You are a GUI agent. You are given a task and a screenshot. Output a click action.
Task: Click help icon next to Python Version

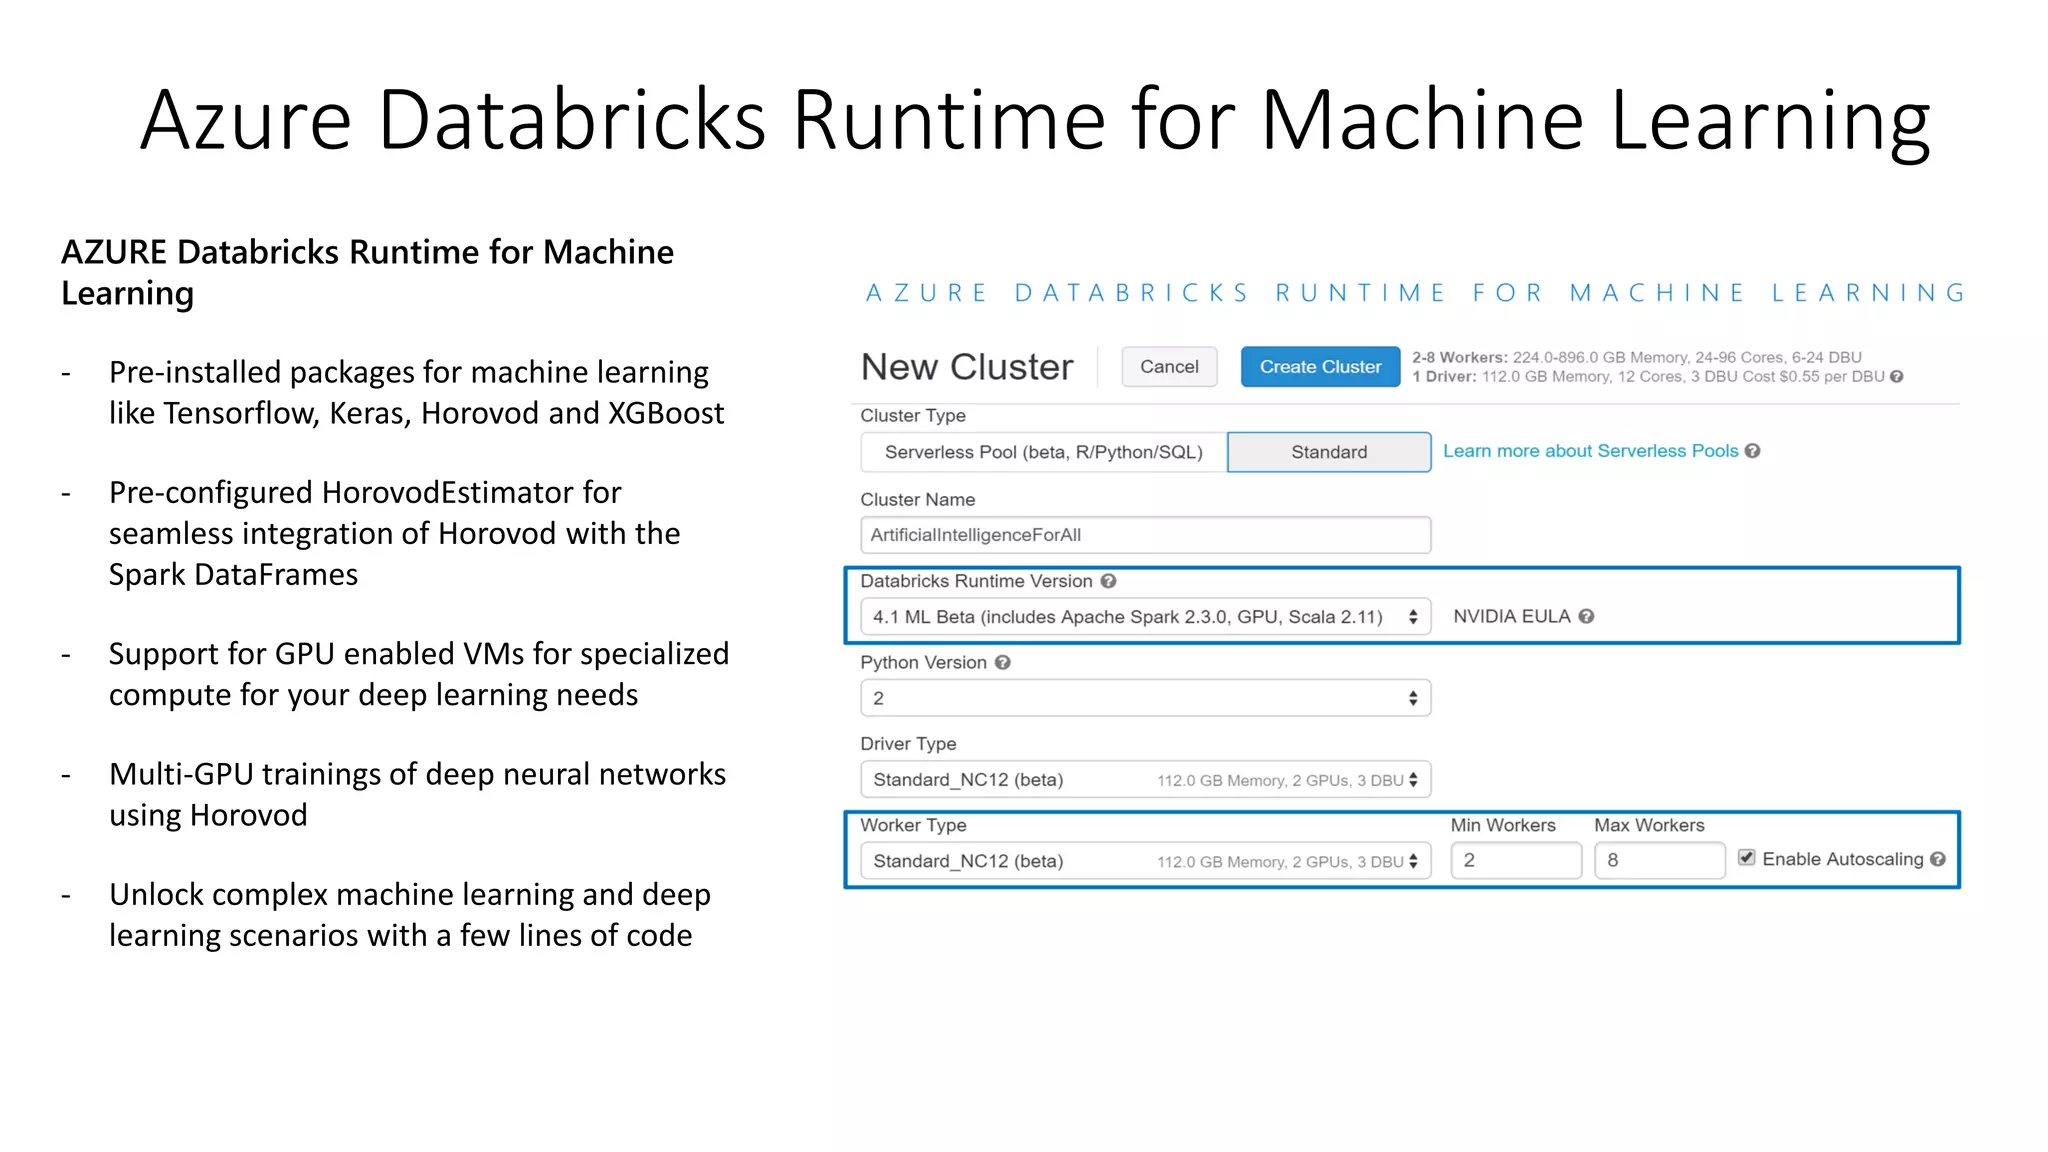point(1002,662)
